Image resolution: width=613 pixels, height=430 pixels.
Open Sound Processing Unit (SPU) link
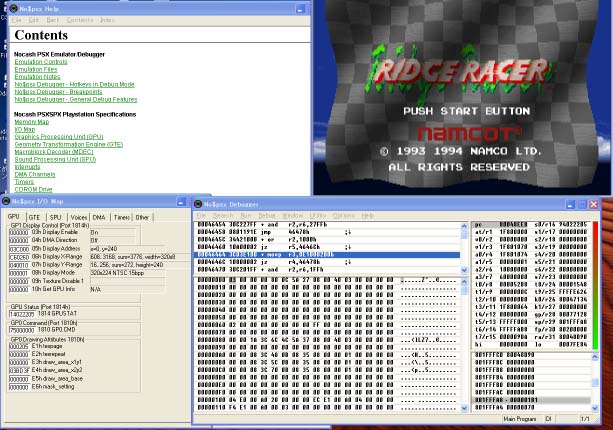[55, 159]
